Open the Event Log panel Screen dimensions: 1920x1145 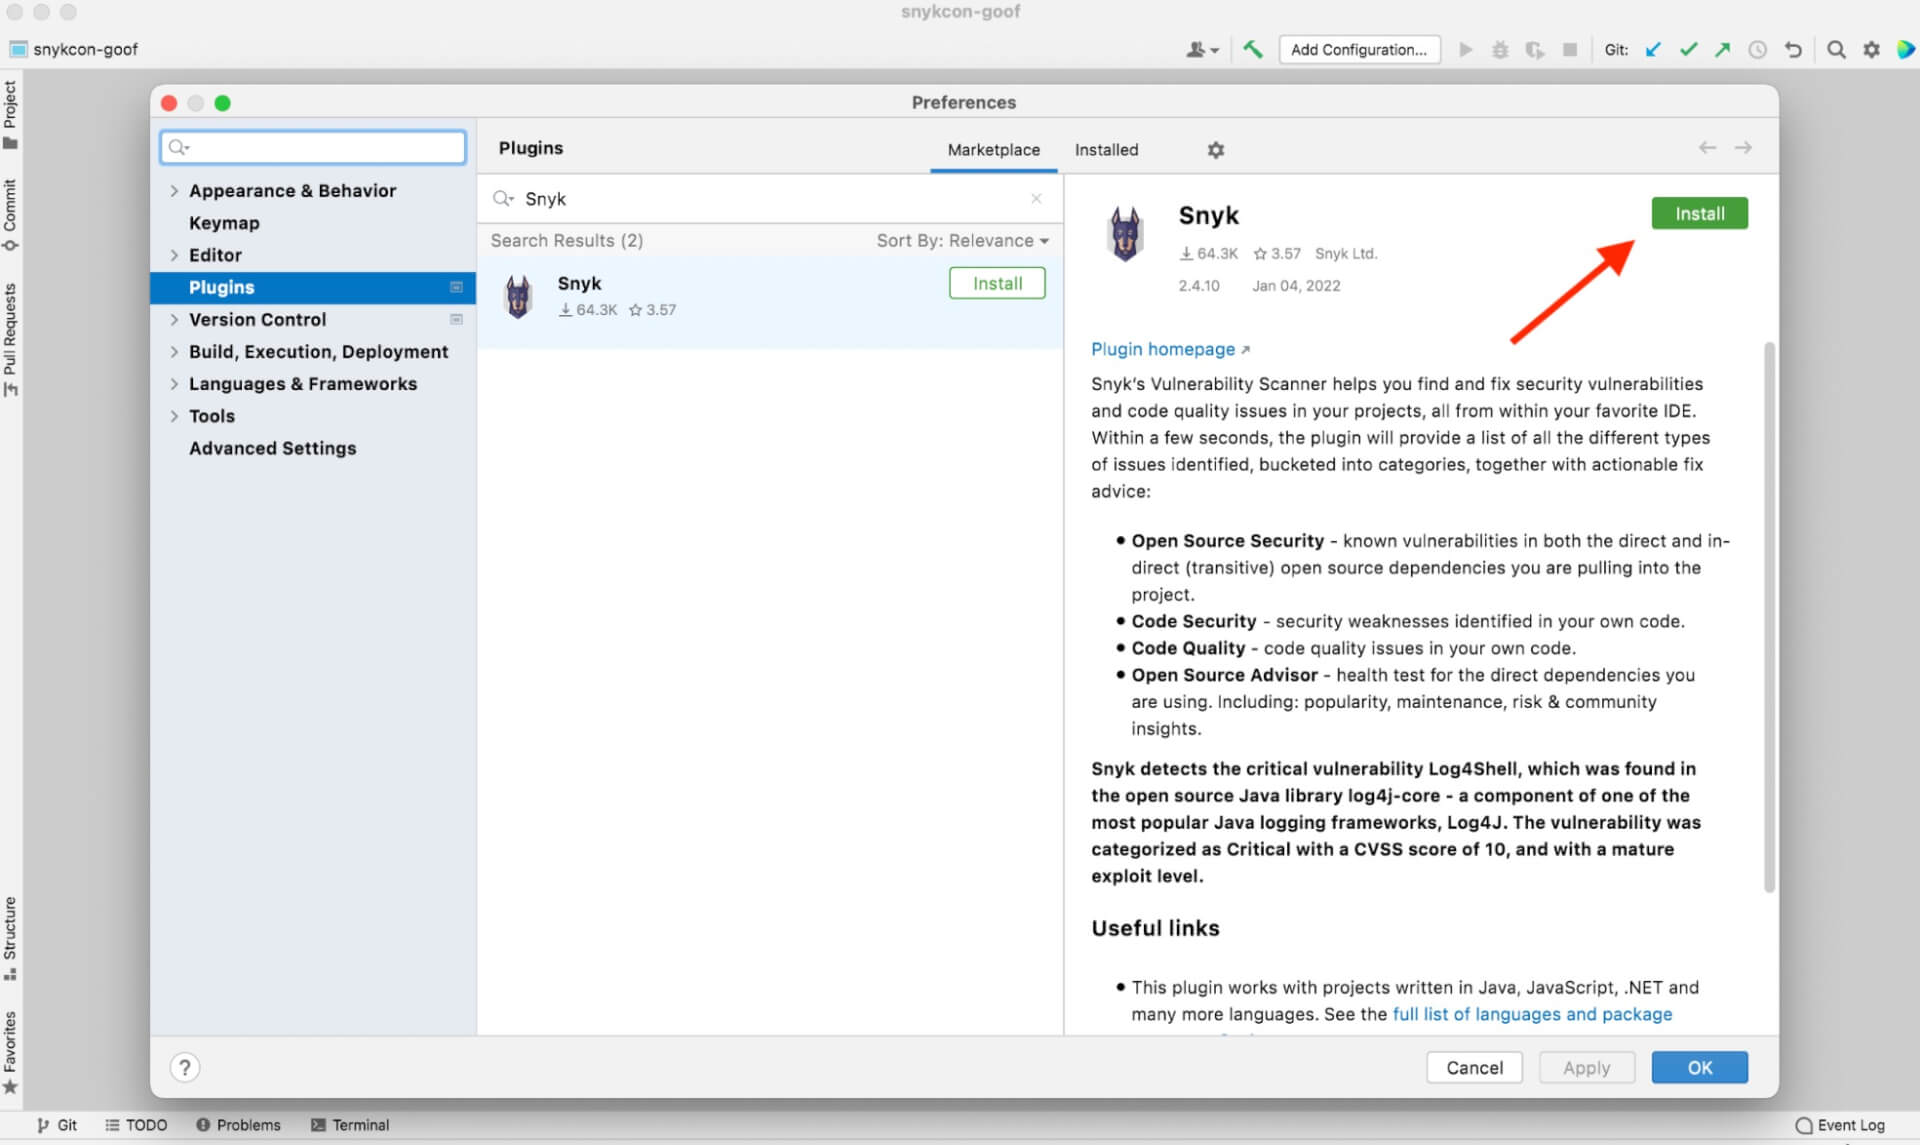coord(1840,1125)
